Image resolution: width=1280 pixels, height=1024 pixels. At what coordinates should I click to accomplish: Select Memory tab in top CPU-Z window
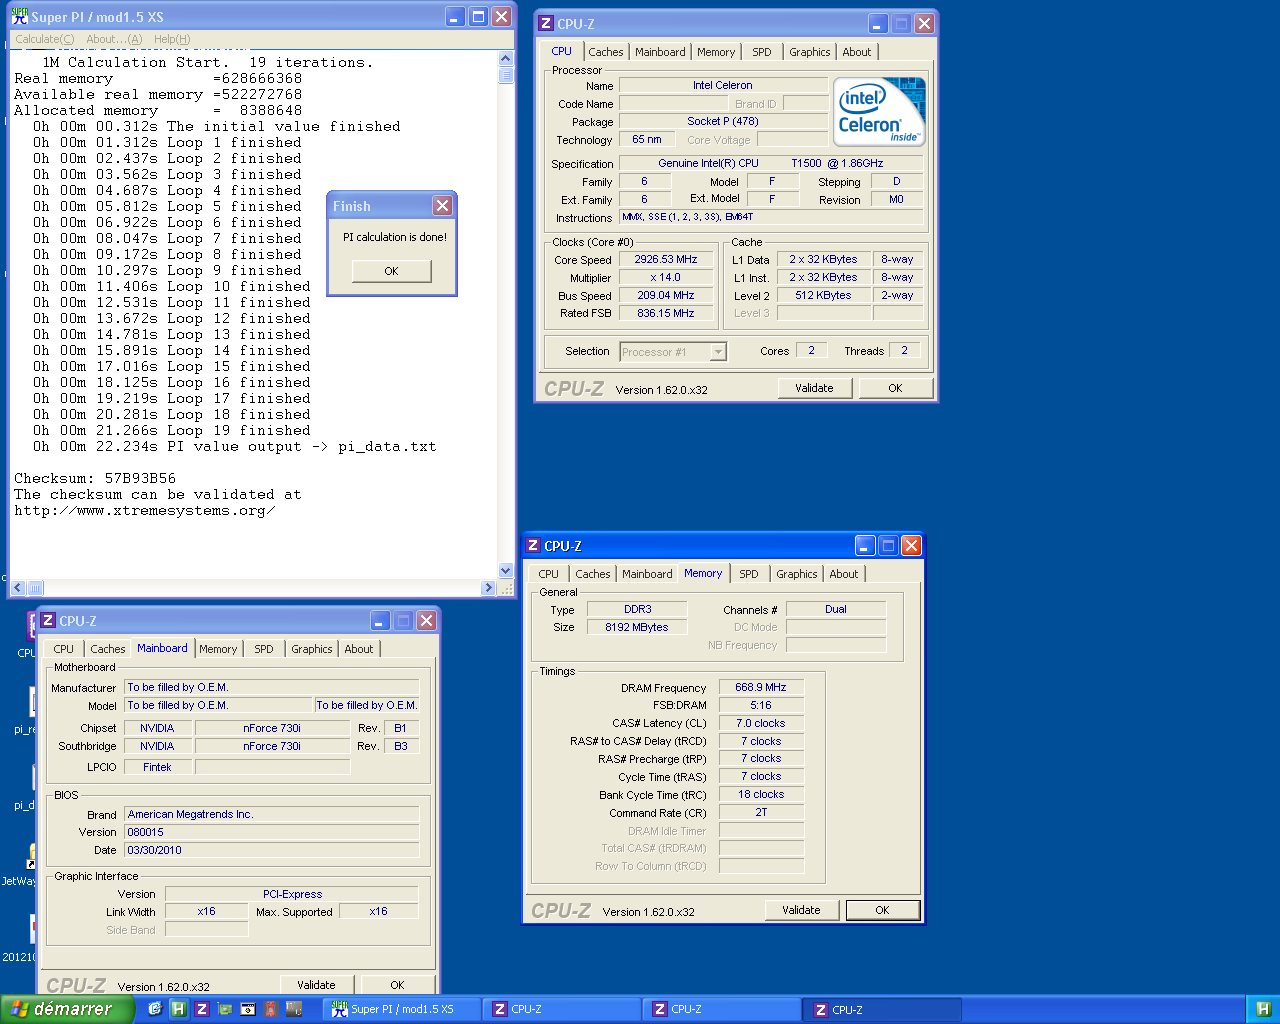coord(716,52)
